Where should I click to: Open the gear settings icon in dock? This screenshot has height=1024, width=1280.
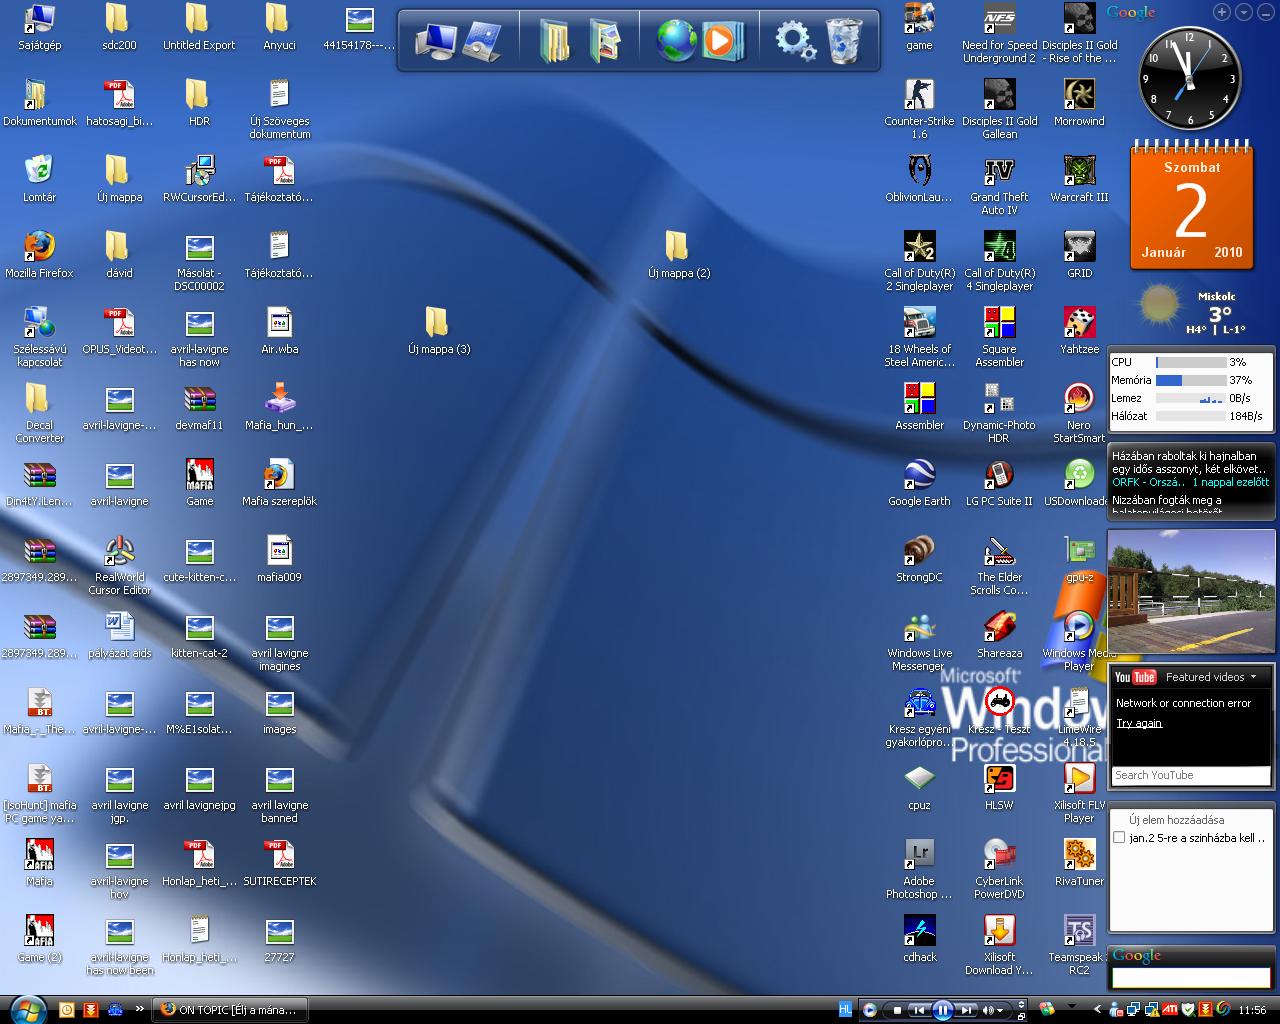click(x=796, y=41)
